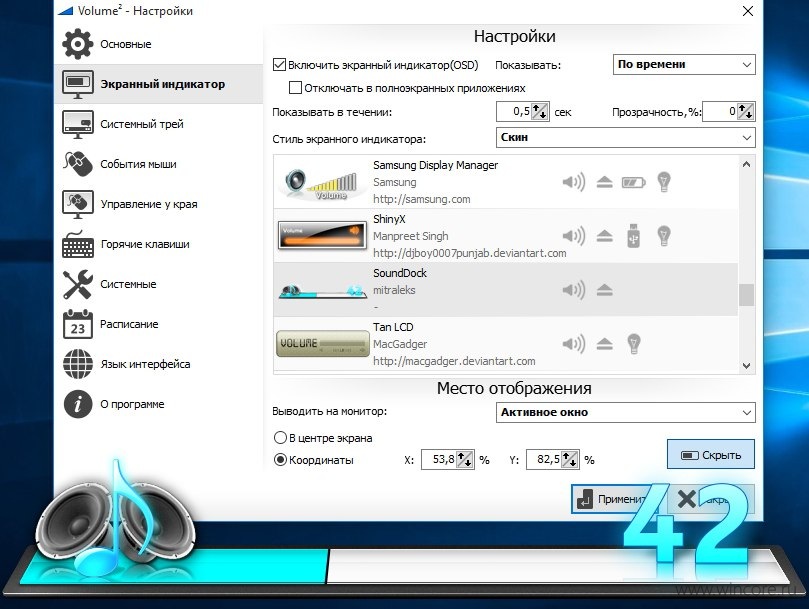
Task: Click lightbulb icon in Tan LCD row
Action: coord(634,344)
